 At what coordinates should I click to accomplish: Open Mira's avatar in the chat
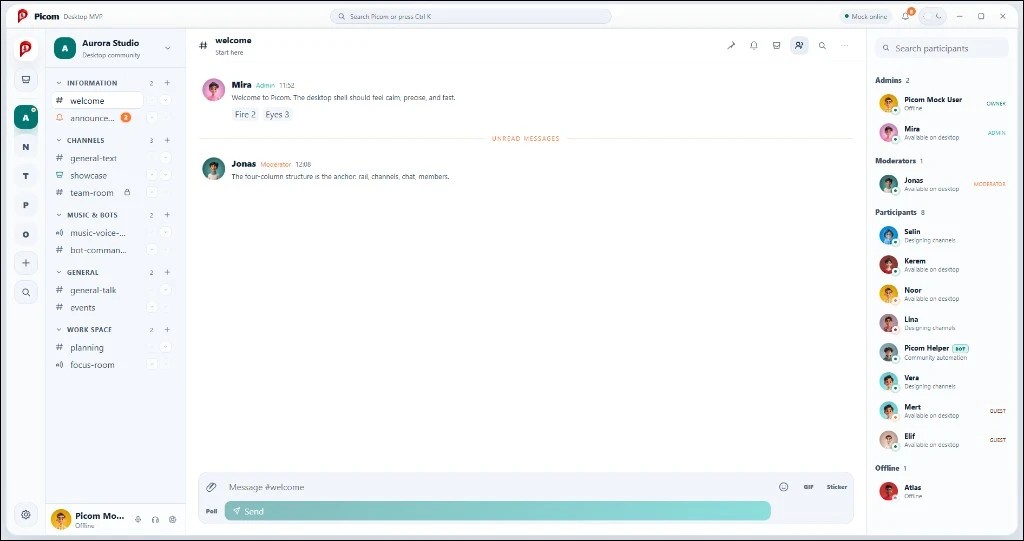(214, 90)
